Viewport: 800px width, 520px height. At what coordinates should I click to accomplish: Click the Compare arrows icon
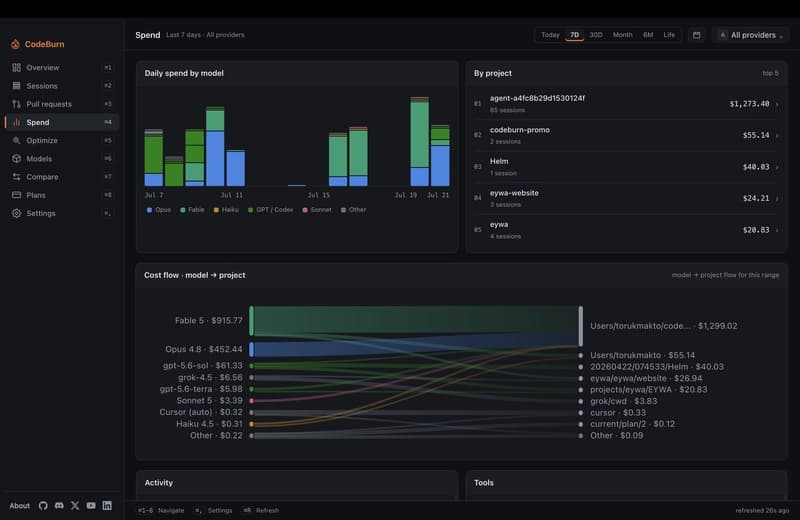[x=16, y=177]
